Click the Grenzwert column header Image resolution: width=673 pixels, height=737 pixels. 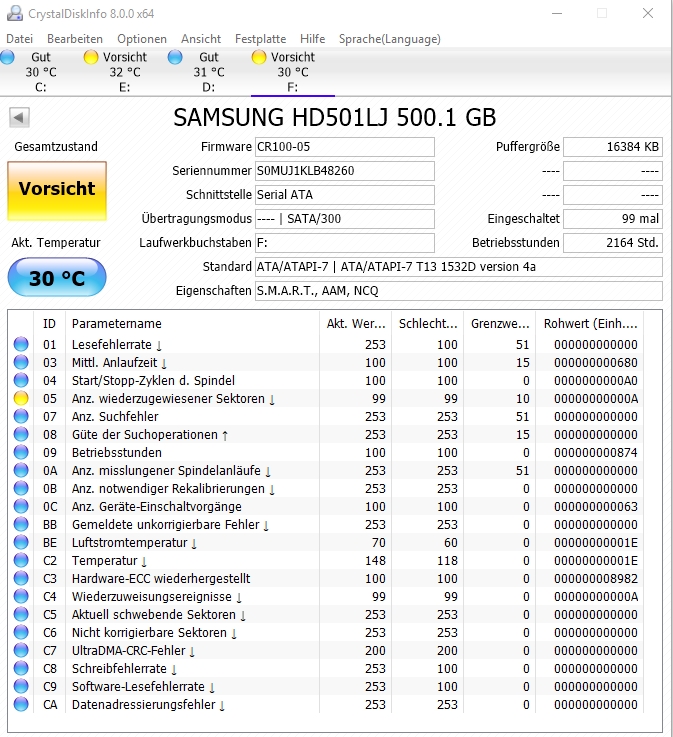pyautogui.click(x=500, y=323)
